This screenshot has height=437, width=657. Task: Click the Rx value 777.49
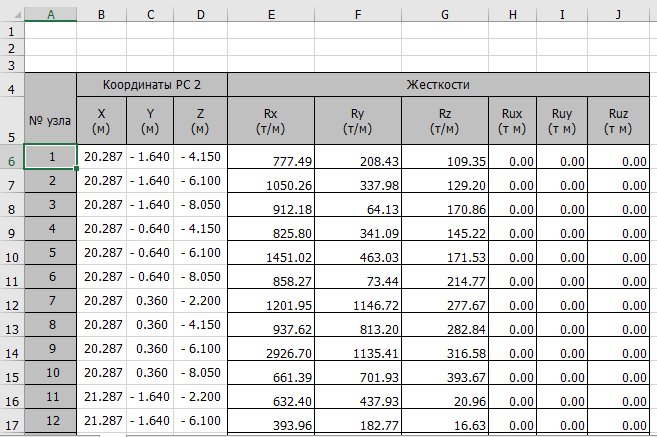[x=271, y=157]
